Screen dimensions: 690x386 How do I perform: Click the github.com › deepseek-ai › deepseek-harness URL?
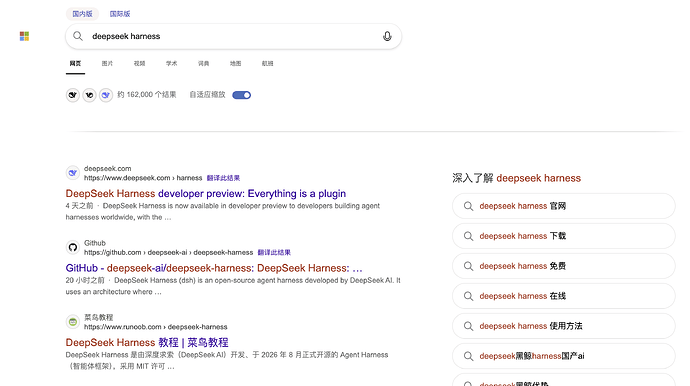coord(169,252)
